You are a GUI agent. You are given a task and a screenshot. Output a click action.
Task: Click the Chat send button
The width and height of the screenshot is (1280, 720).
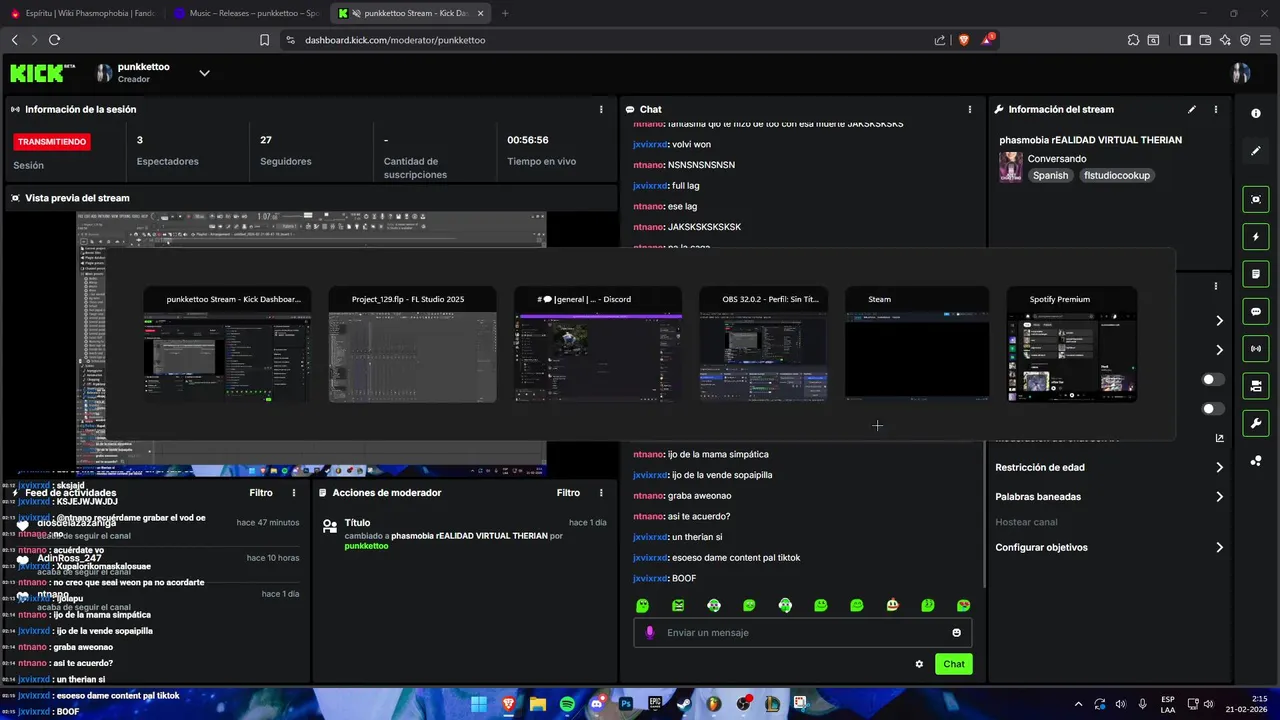click(954, 664)
